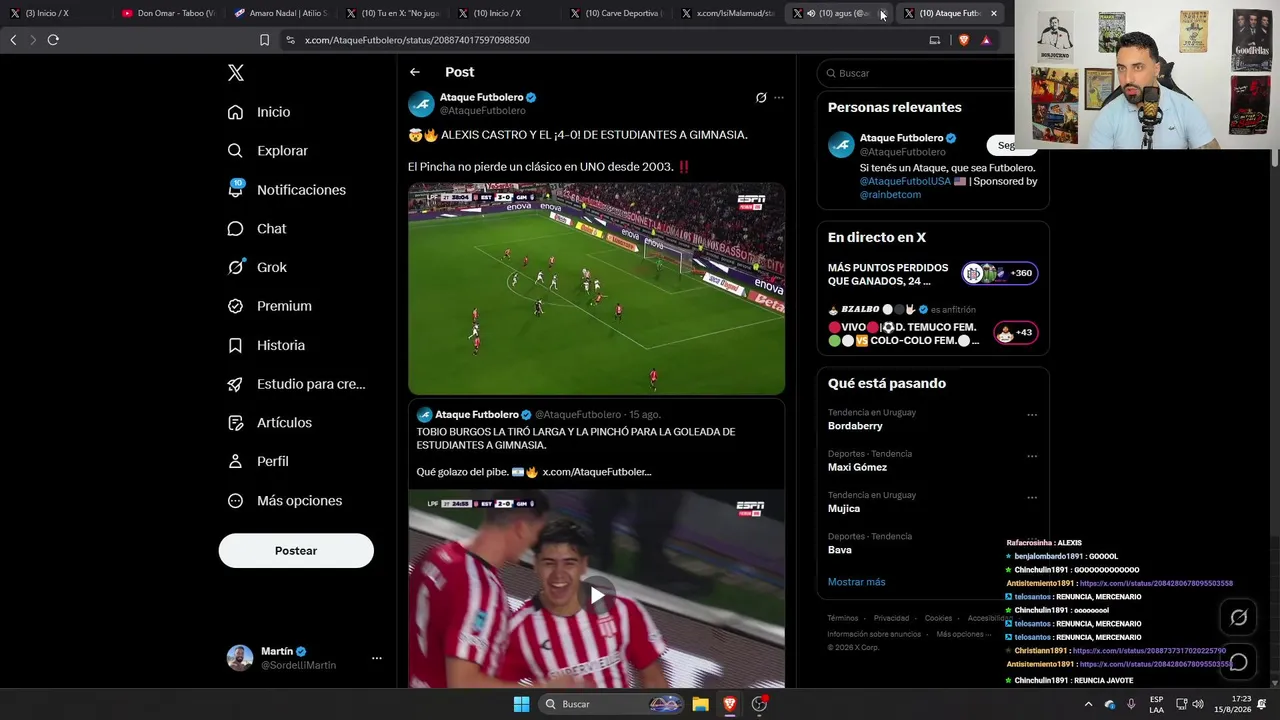Open the Estudiantes goal video thumbnail
Viewport: 1280px width, 720px height.
coord(596,289)
